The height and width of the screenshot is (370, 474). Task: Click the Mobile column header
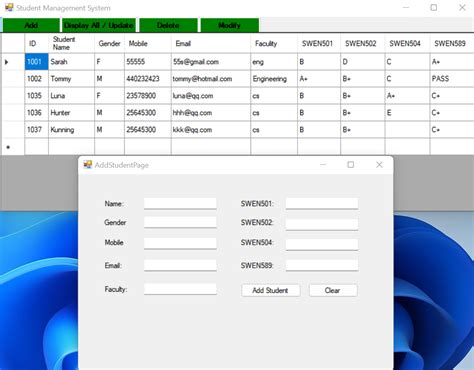click(148, 43)
